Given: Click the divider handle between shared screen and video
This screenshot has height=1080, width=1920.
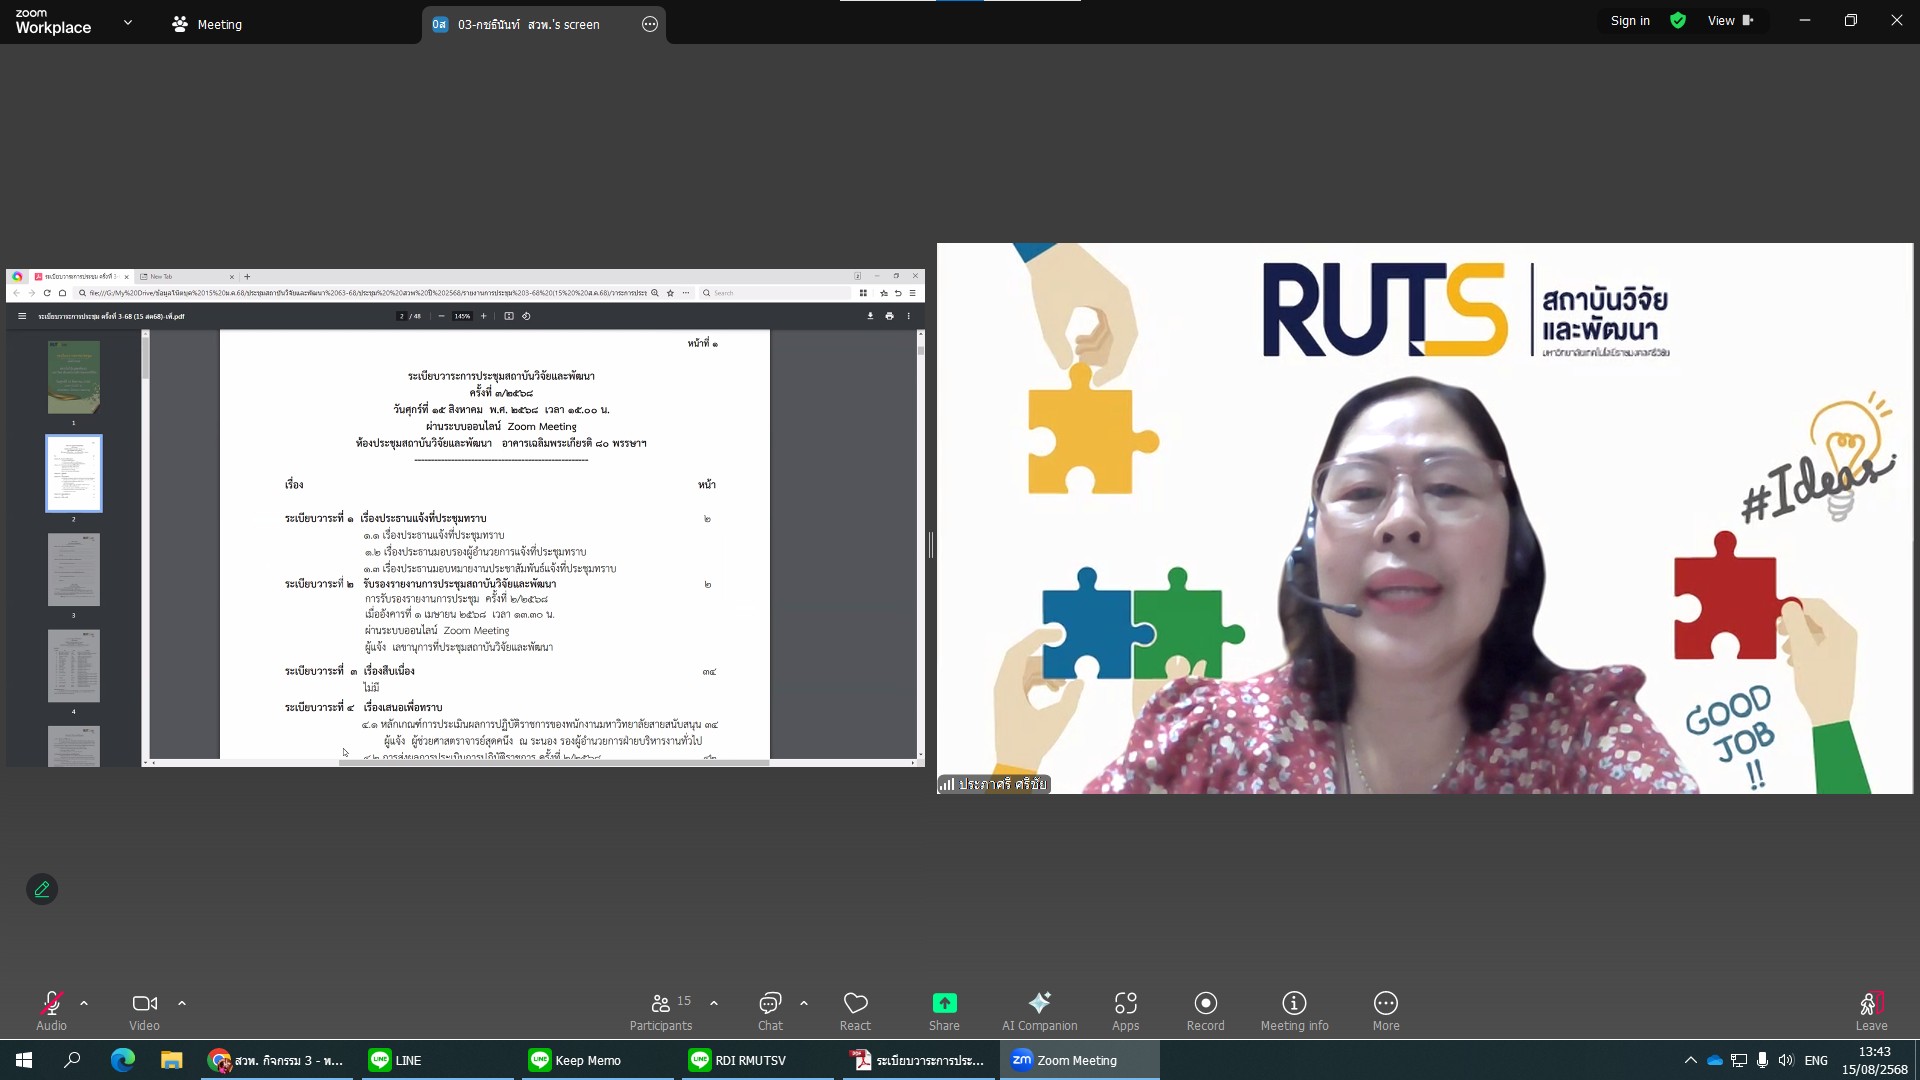Looking at the screenshot, I should coord(931,545).
